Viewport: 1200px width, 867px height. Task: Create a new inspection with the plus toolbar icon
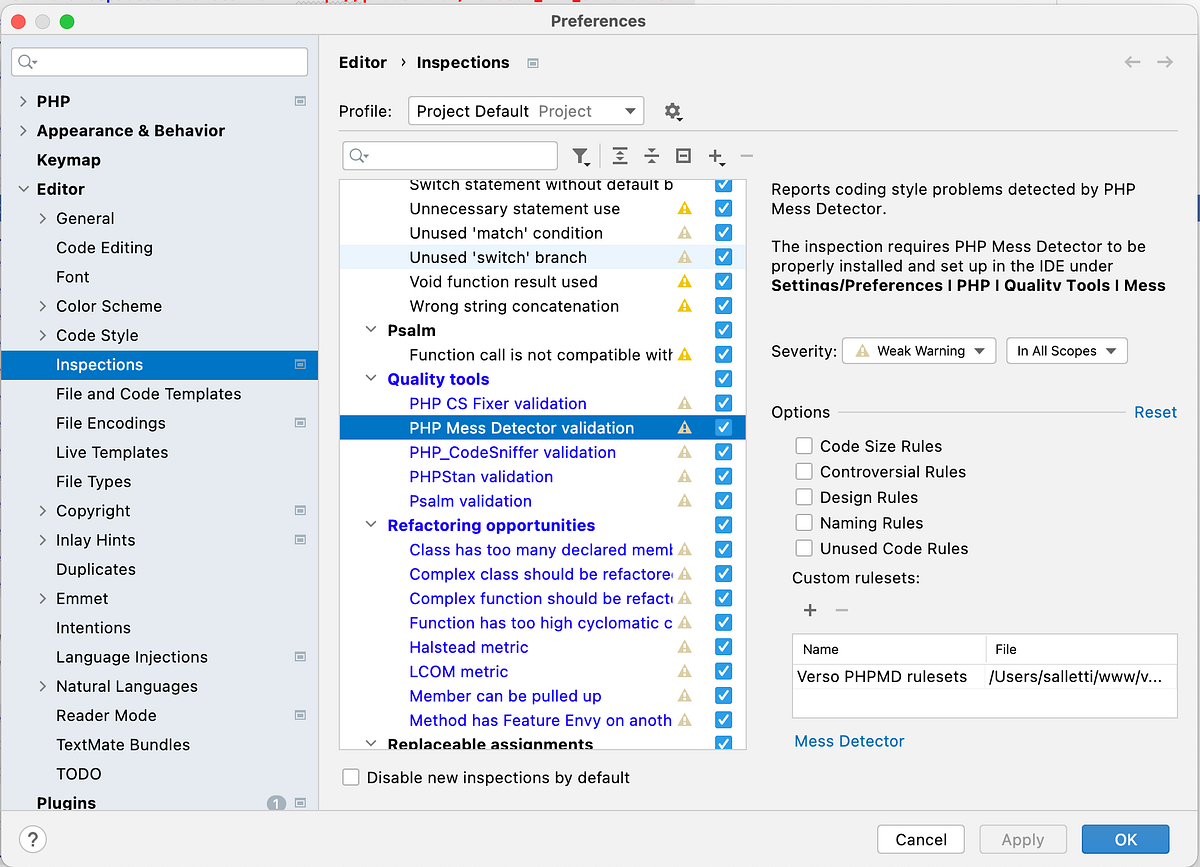click(716, 156)
